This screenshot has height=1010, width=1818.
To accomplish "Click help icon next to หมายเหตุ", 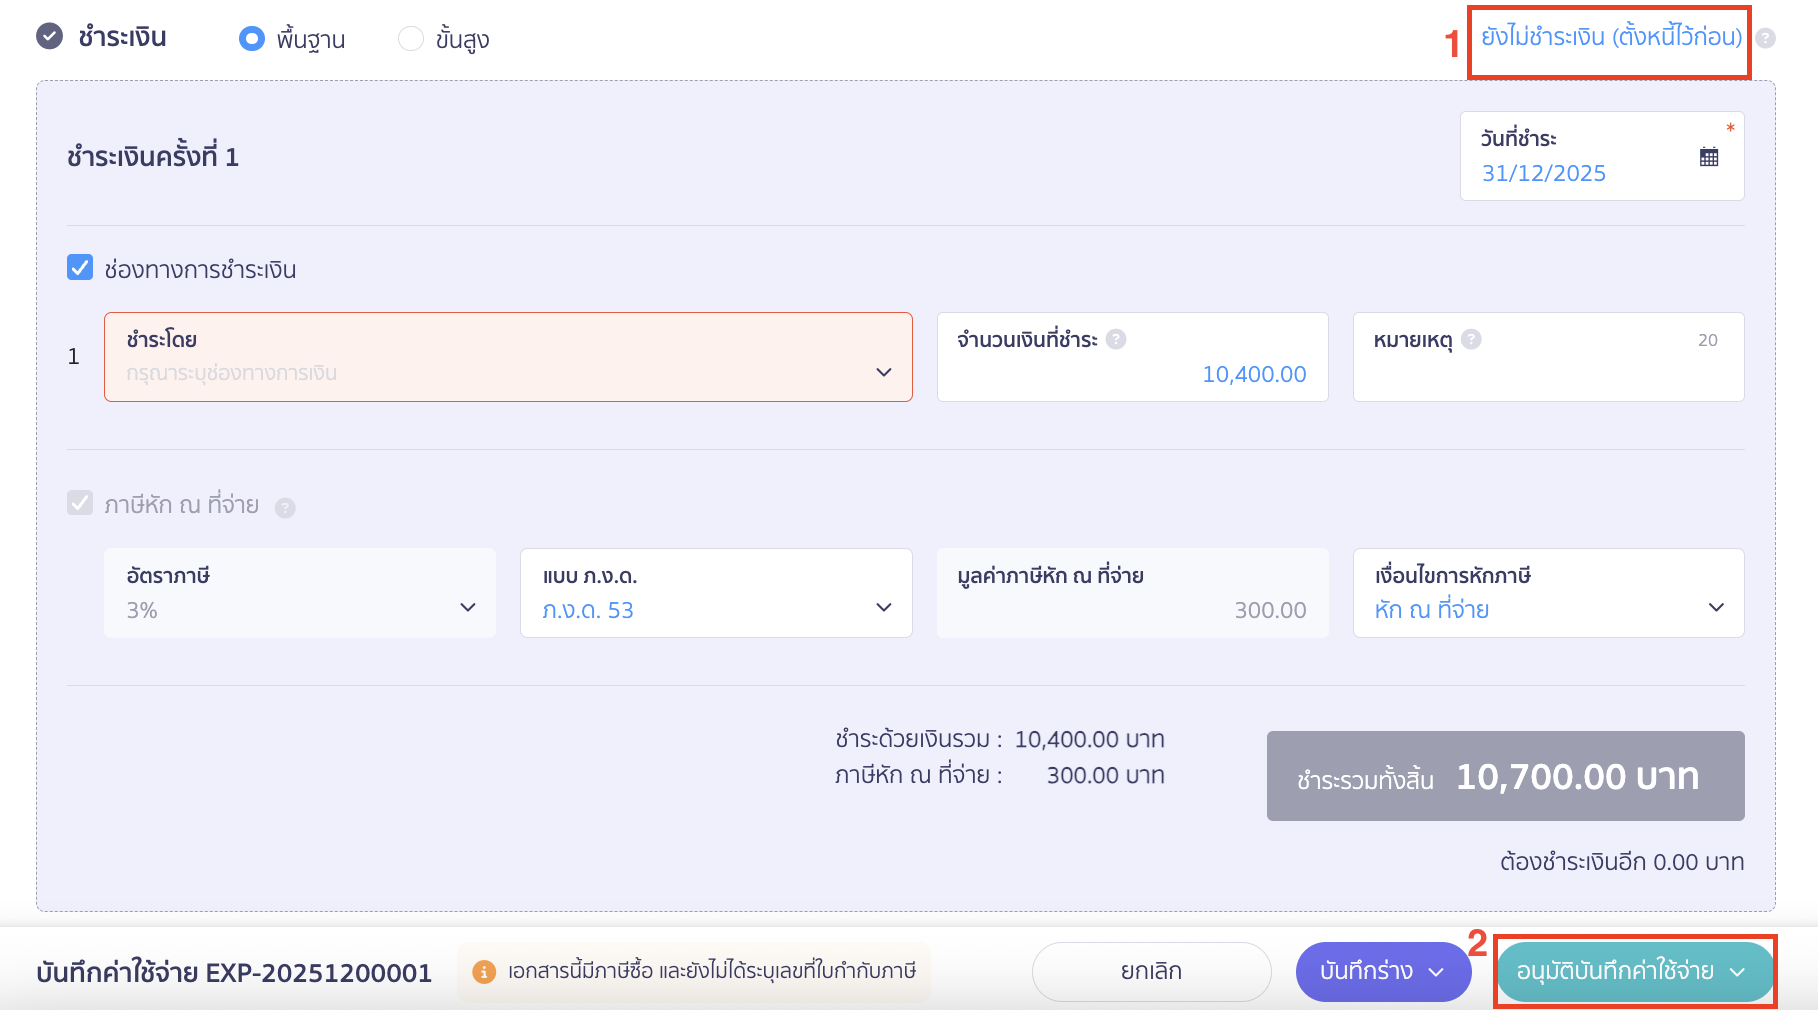I will (x=1471, y=339).
